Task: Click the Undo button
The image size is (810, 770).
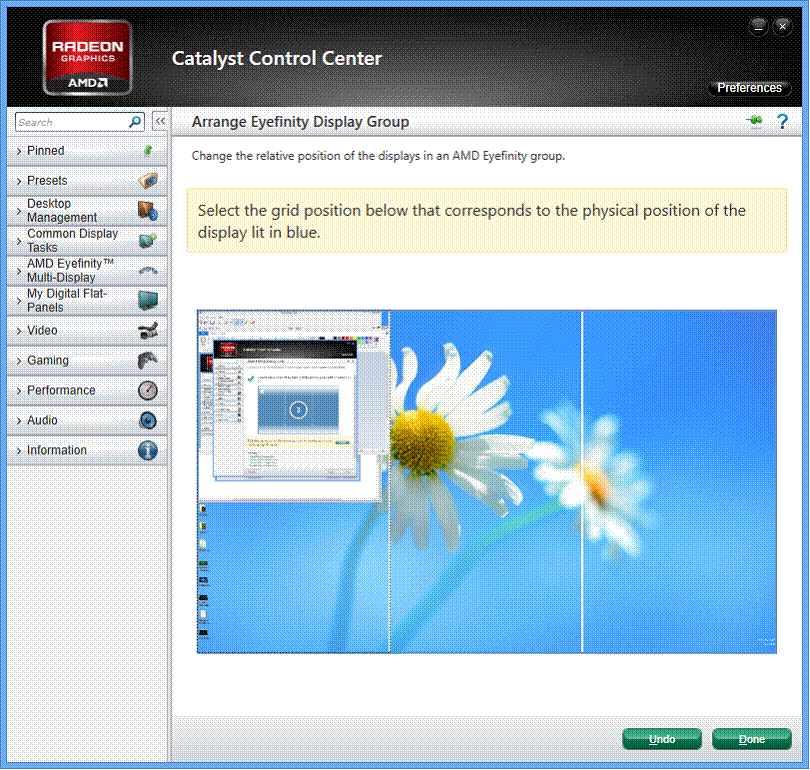Action: pos(662,739)
